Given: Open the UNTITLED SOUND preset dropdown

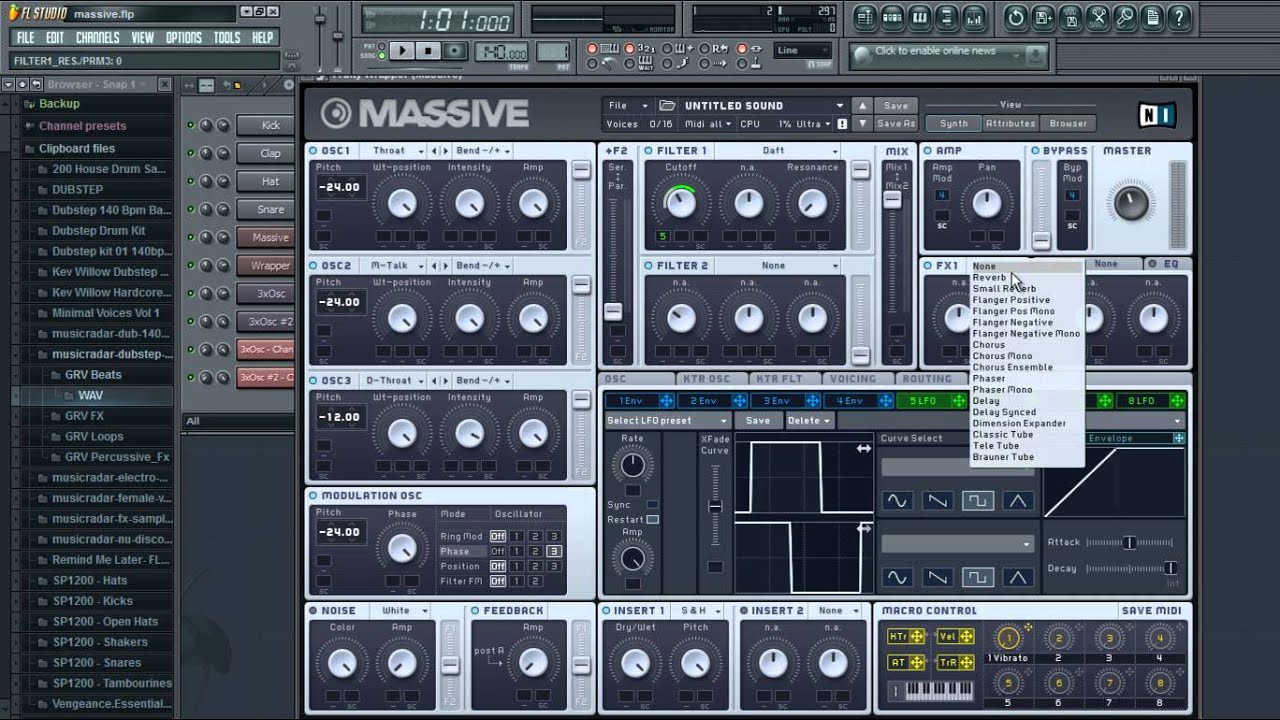Looking at the screenshot, I should (x=765, y=105).
